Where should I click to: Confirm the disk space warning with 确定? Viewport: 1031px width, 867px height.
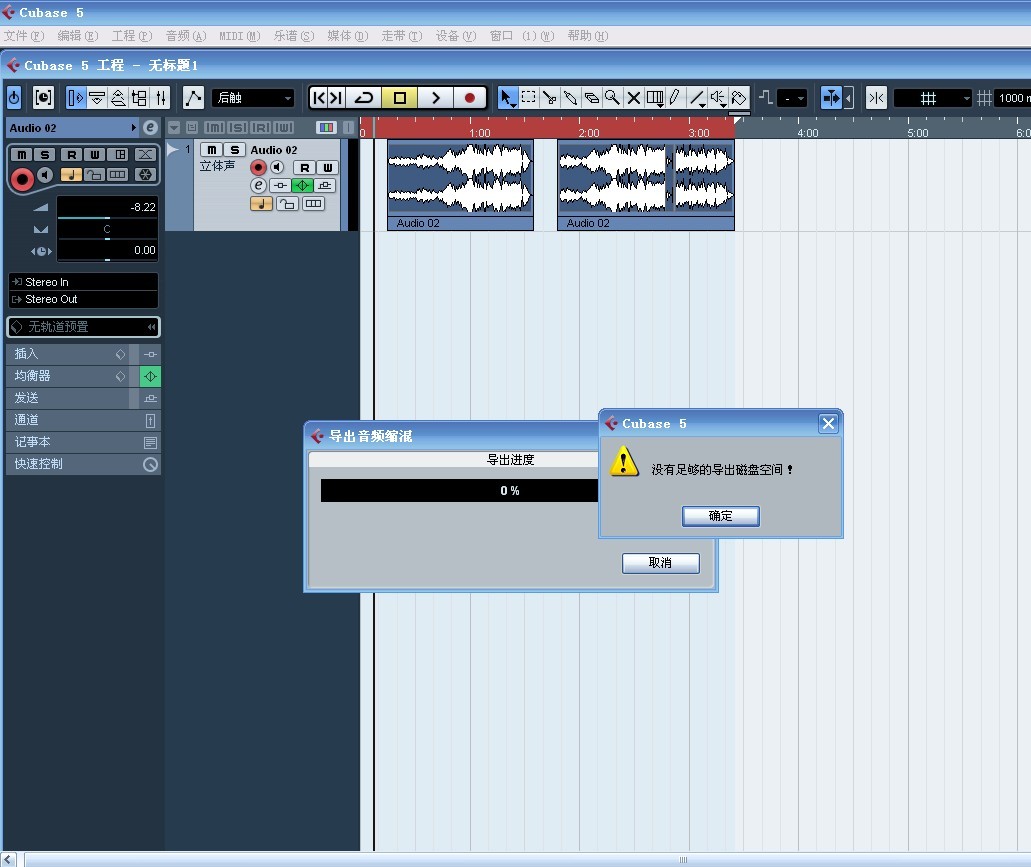pyautogui.click(x=720, y=516)
